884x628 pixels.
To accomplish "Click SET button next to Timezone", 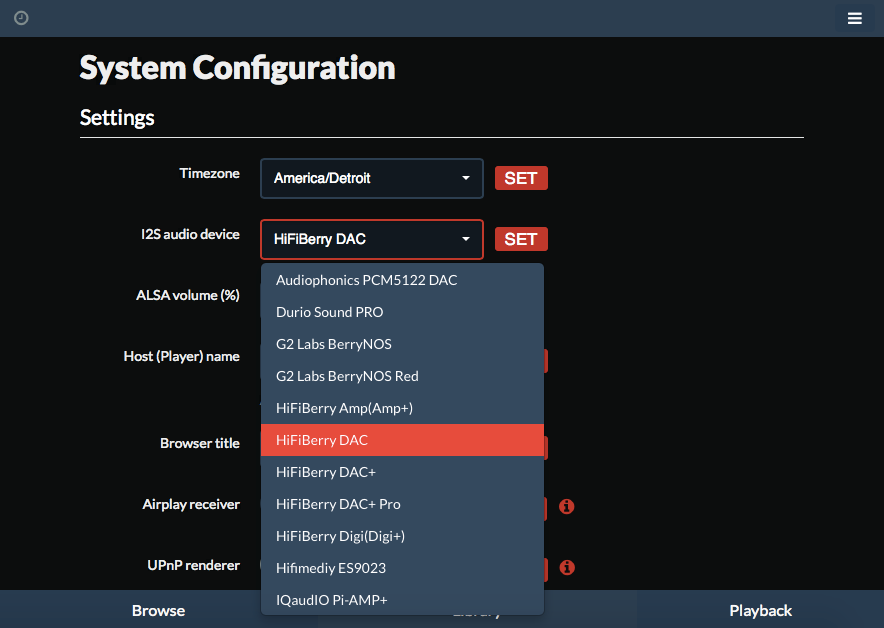I will [x=521, y=178].
